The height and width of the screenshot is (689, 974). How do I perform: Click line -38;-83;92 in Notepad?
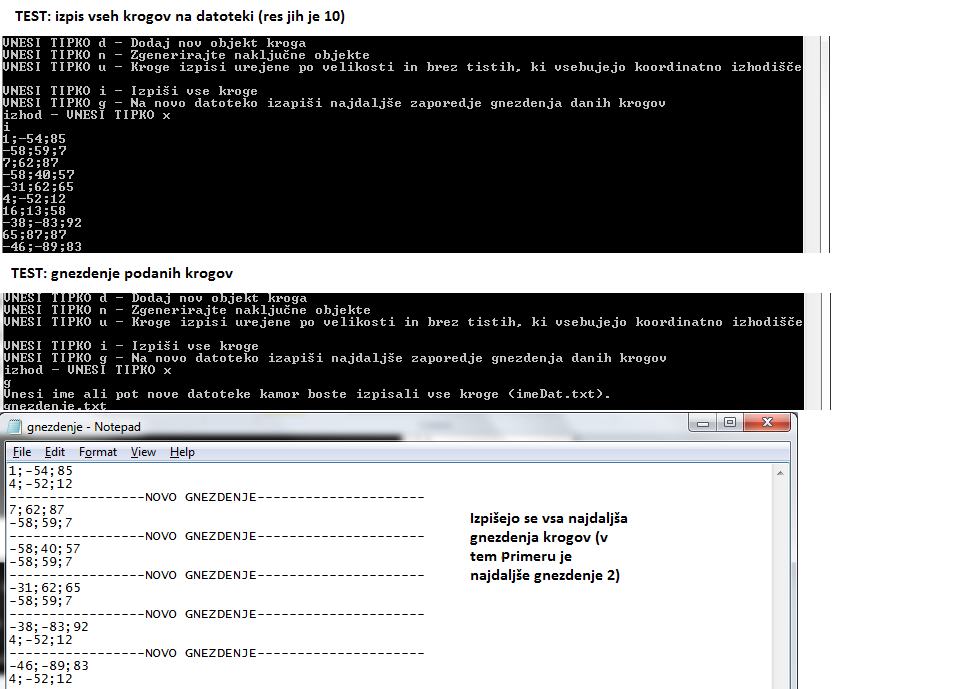[48, 626]
